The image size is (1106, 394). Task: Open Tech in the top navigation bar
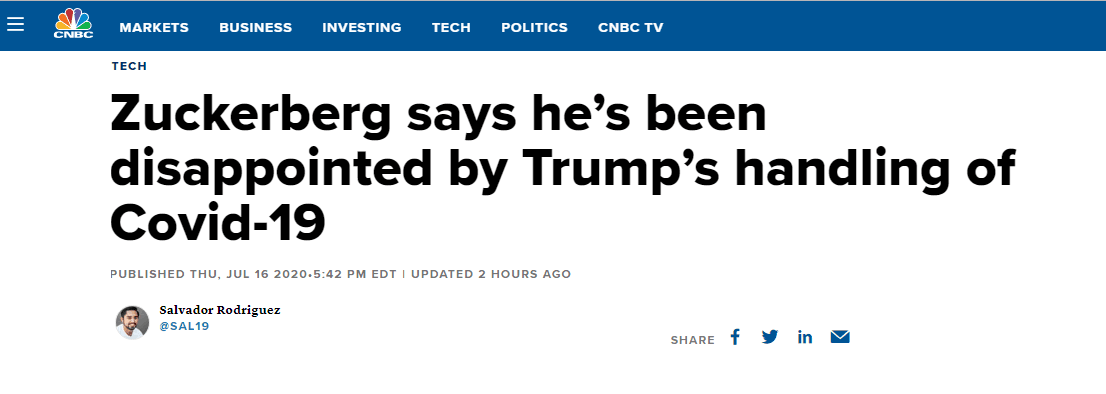click(x=451, y=27)
